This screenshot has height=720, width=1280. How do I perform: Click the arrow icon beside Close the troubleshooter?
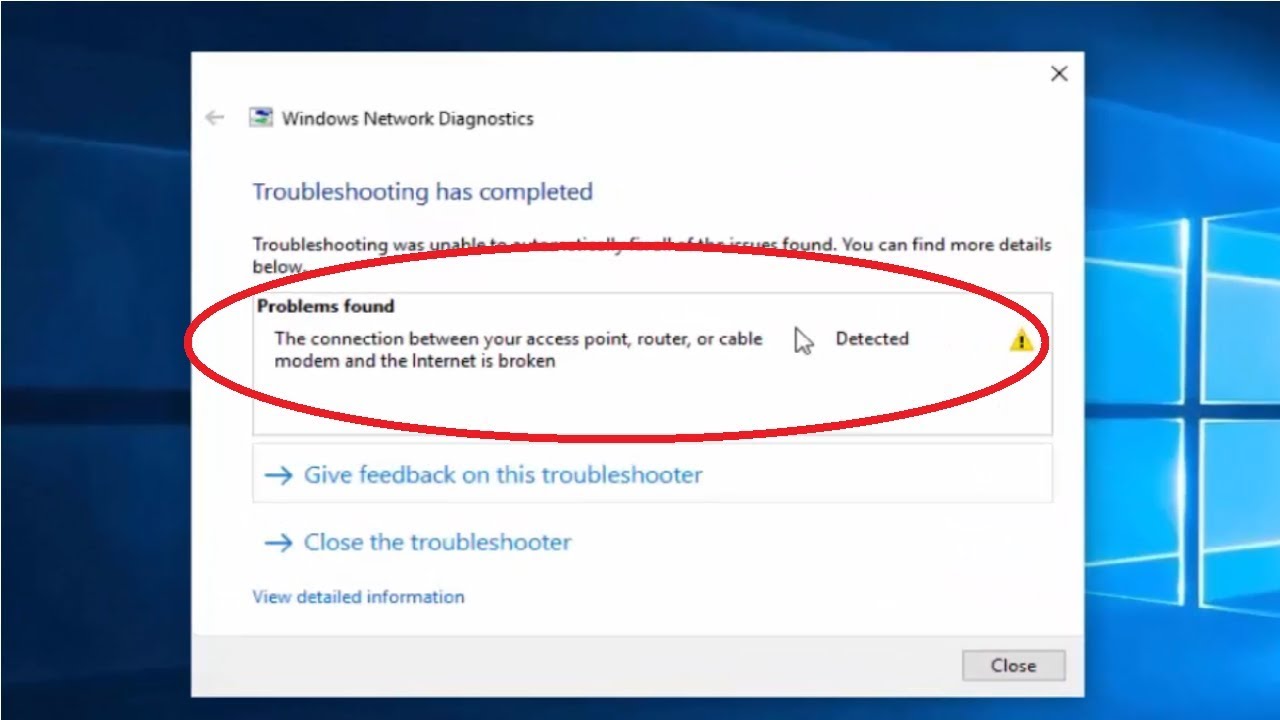click(x=278, y=543)
